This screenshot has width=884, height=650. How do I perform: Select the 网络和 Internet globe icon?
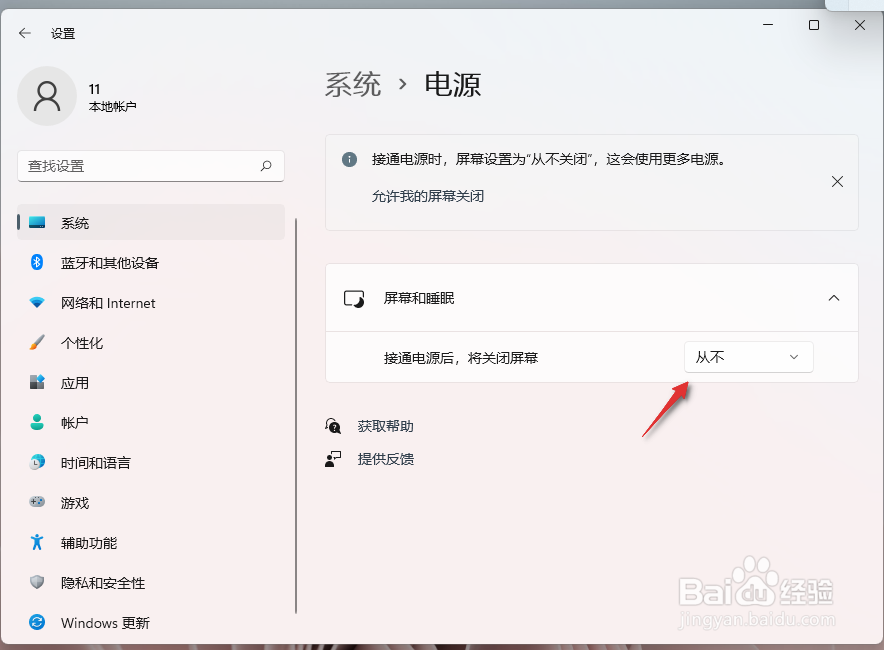(x=38, y=302)
